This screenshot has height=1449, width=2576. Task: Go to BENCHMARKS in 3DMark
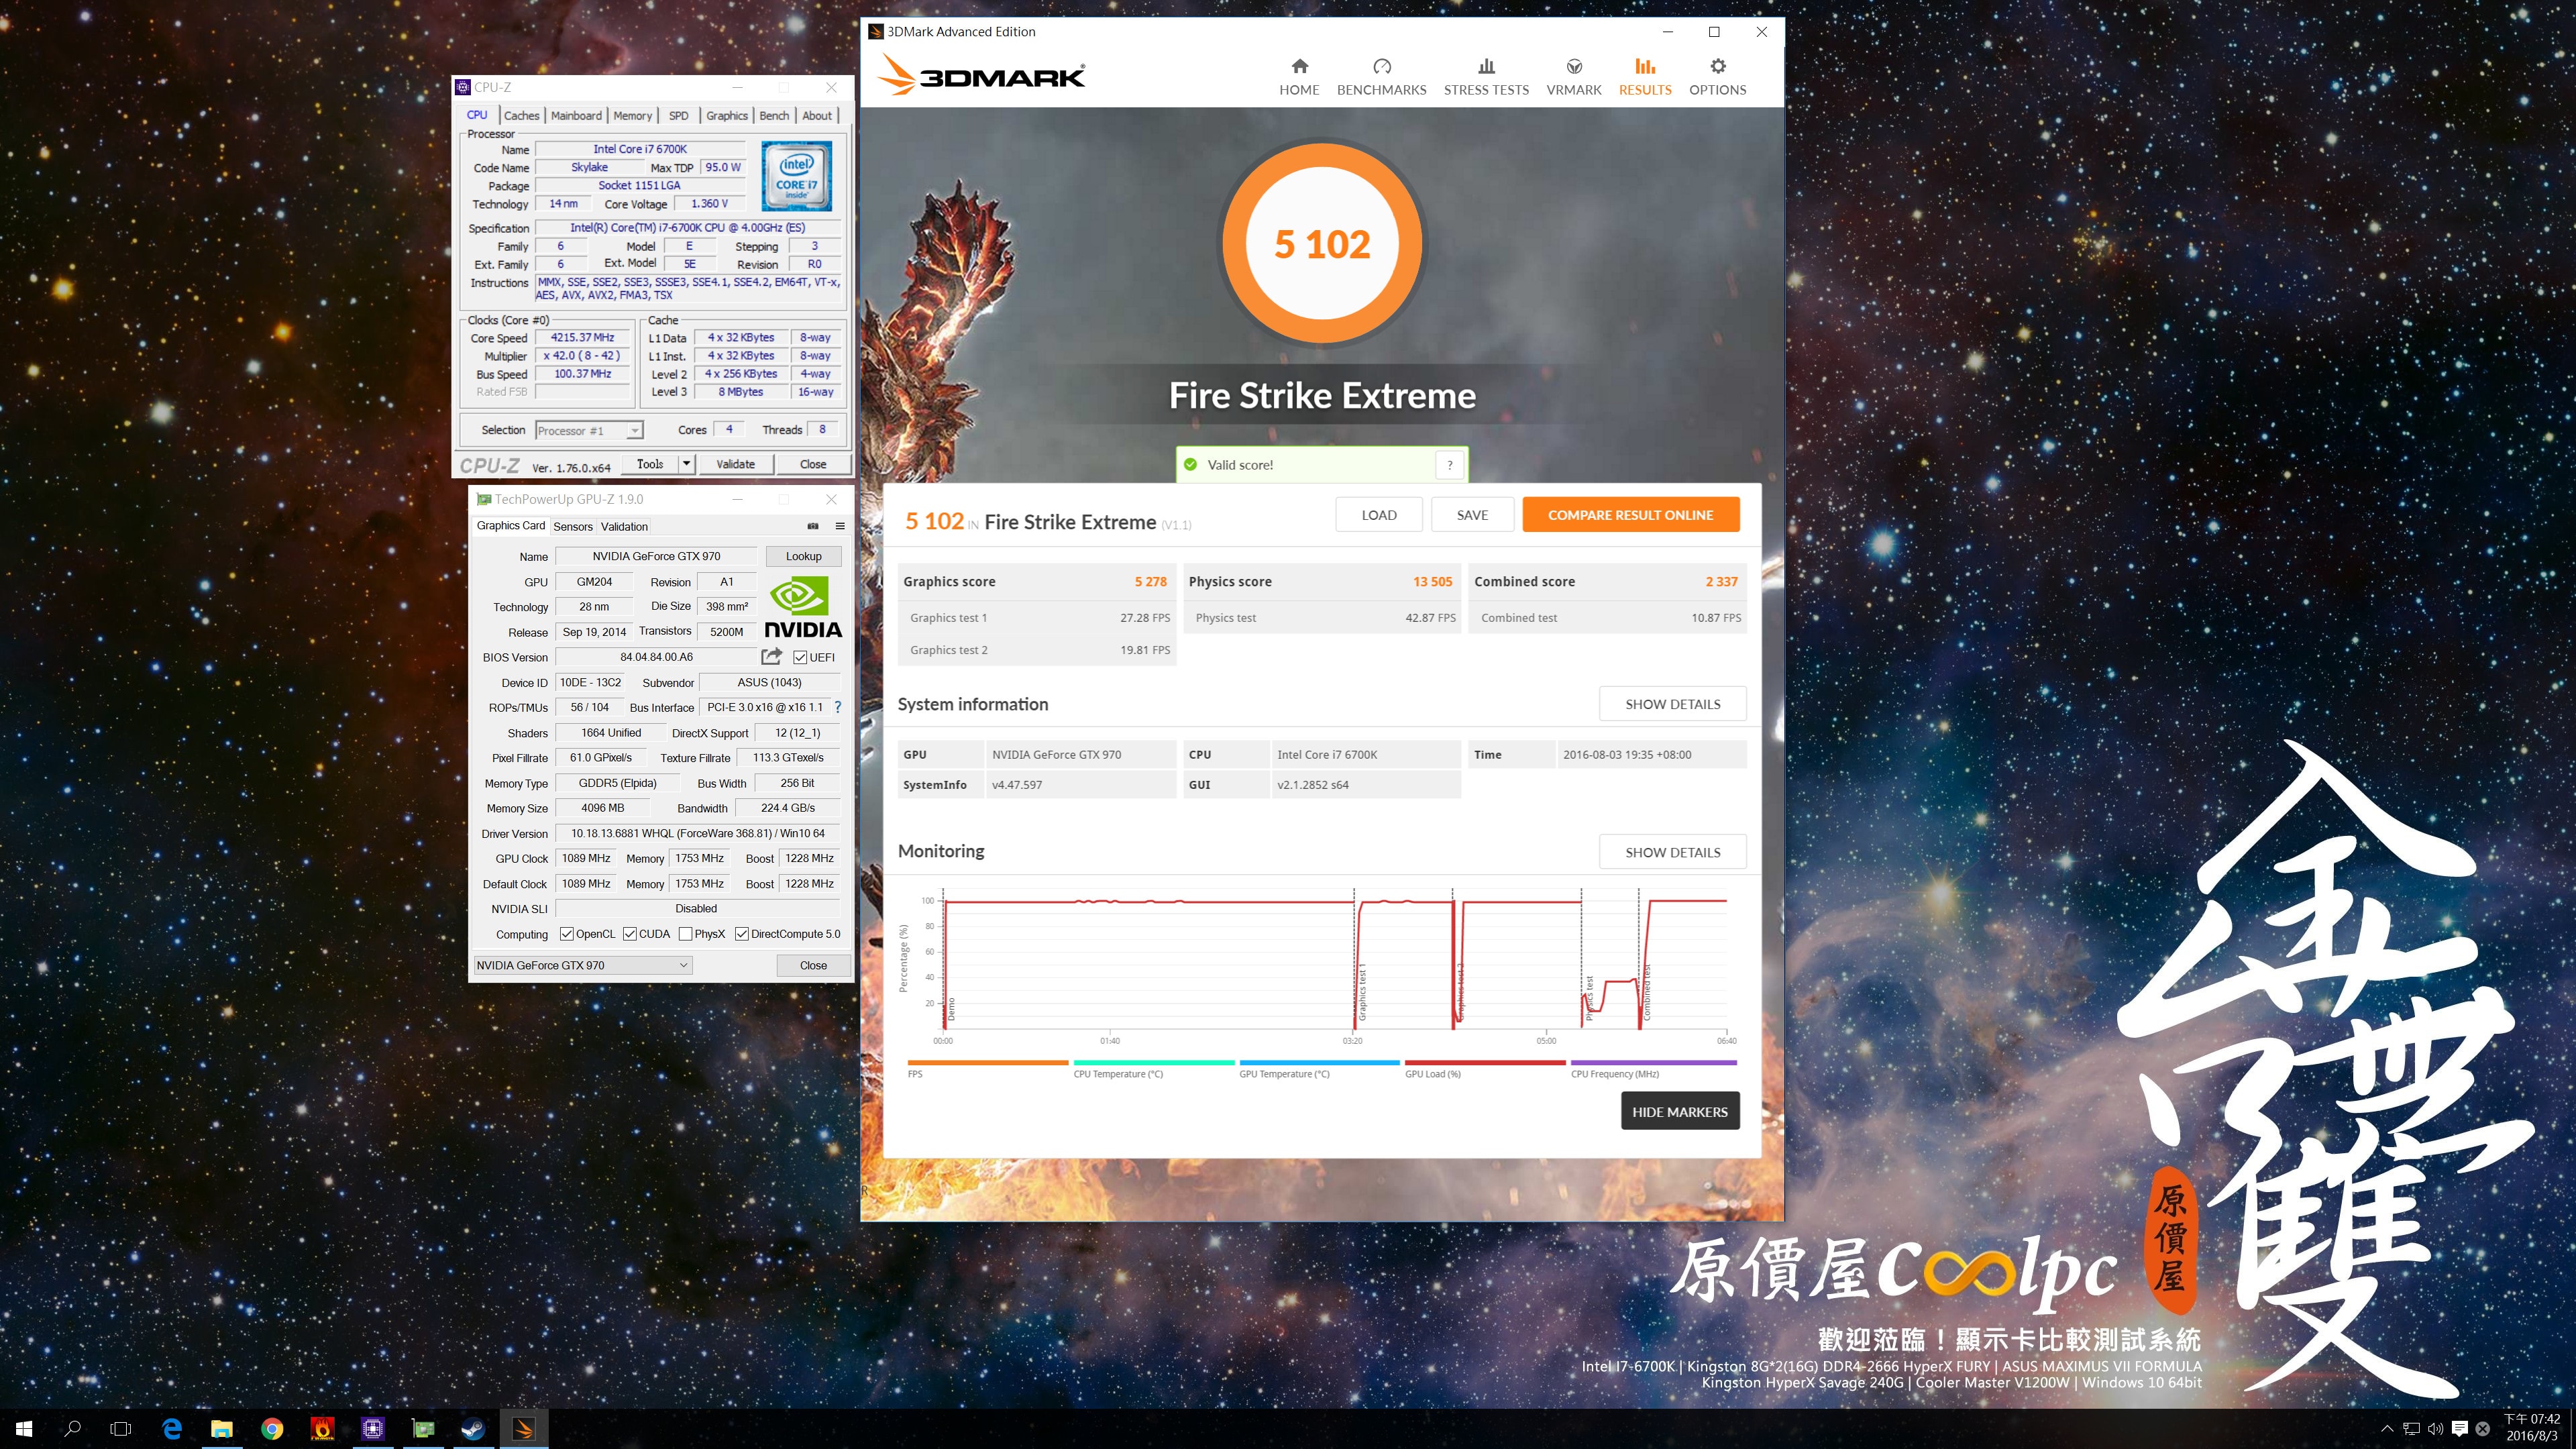click(x=1381, y=76)
